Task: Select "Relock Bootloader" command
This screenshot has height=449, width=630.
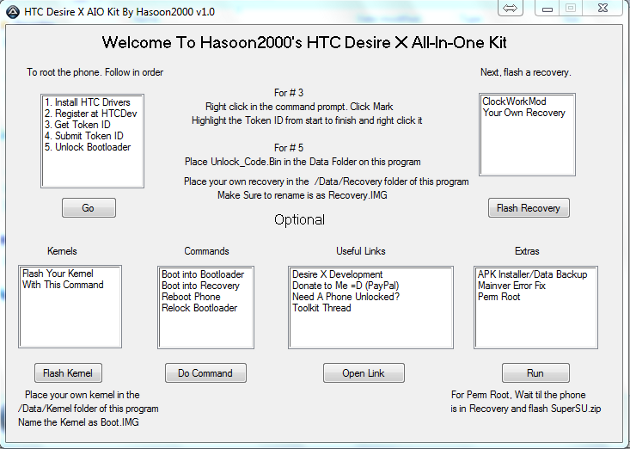Action: click(x=199, y=308)
